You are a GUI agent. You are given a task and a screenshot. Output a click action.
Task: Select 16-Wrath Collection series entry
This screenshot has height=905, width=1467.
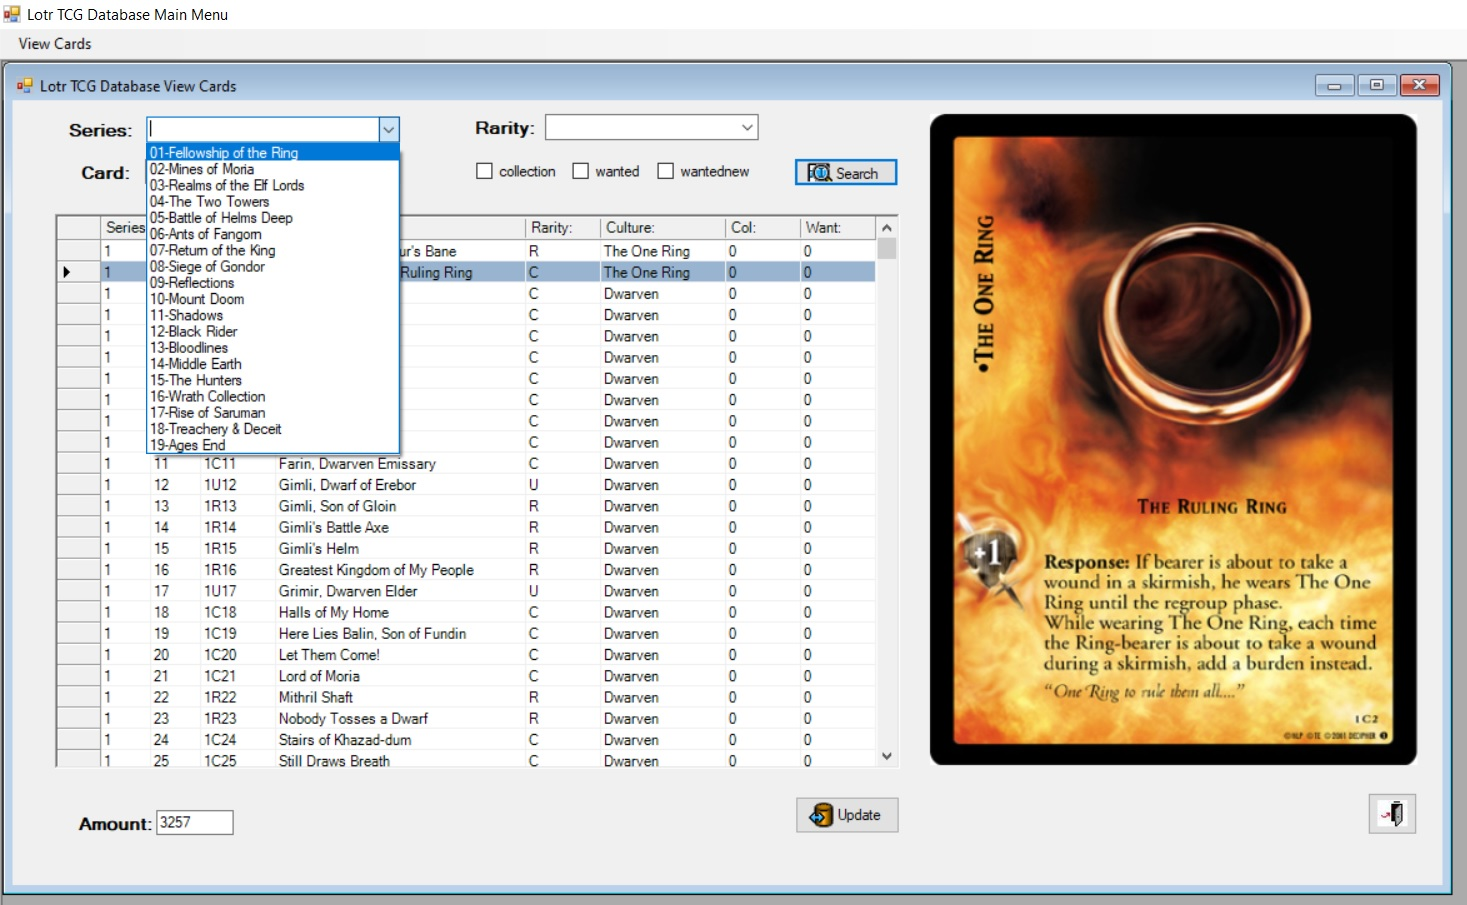click(x=208, y=396)
